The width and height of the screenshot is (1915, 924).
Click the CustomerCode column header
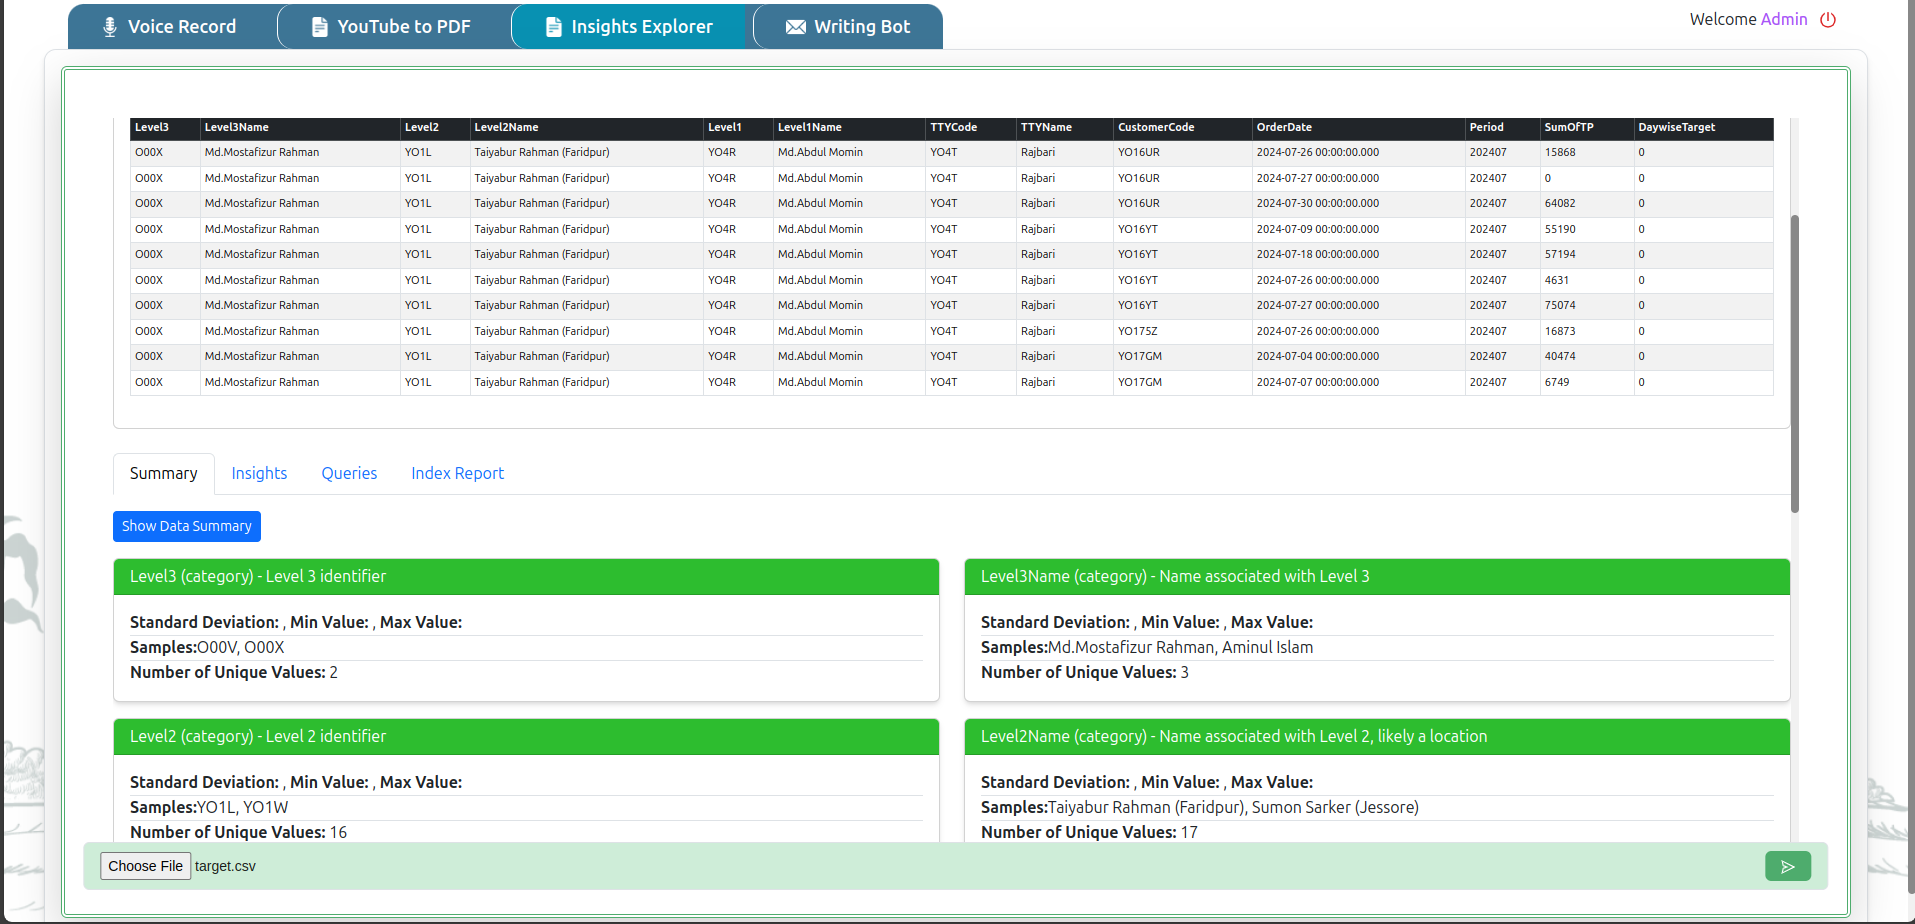(1155, 128)
